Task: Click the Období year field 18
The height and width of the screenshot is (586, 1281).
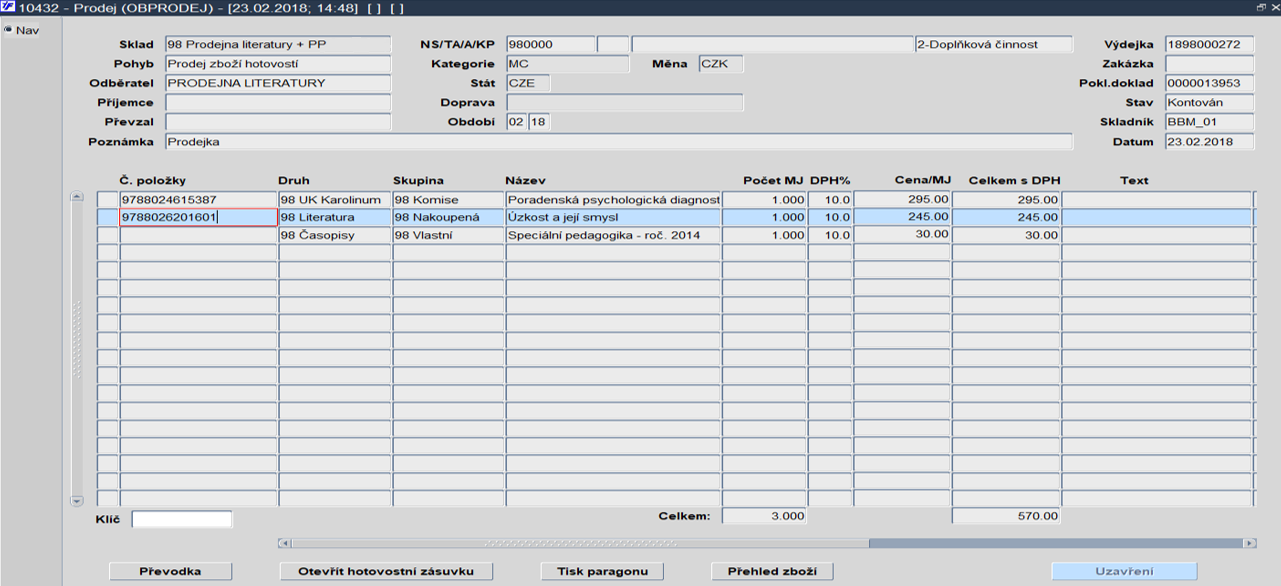Action: (539, 121)
